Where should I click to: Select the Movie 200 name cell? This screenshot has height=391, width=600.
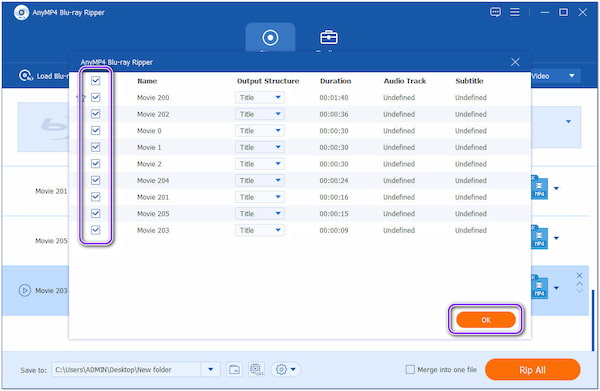[153, 98]
